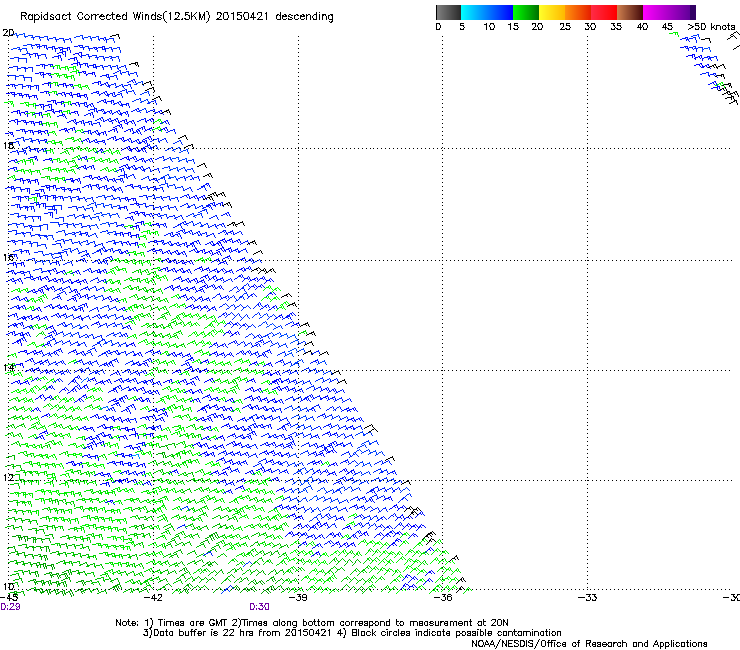Click the note 'Data buffer is 22 hrs from 20150421'
This screenshot has width=740, height=650.
coord(242,633)
